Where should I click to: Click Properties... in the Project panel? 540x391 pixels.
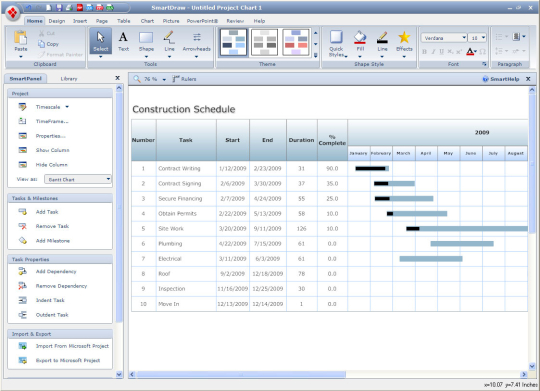[x=51, y=136]
